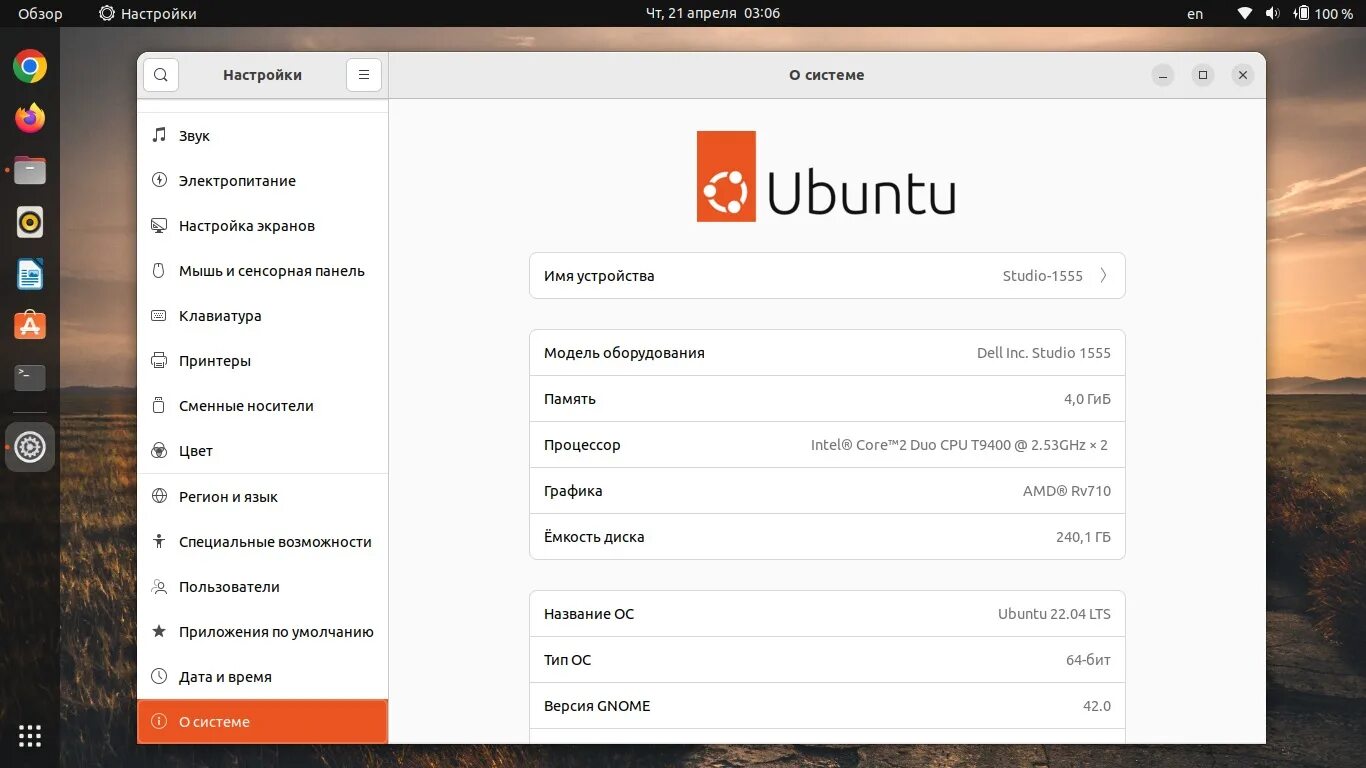Click the volume icon in top bar
This screenshot has height=768, width=1366.
pyautogui.click(x=1273, y=13)
